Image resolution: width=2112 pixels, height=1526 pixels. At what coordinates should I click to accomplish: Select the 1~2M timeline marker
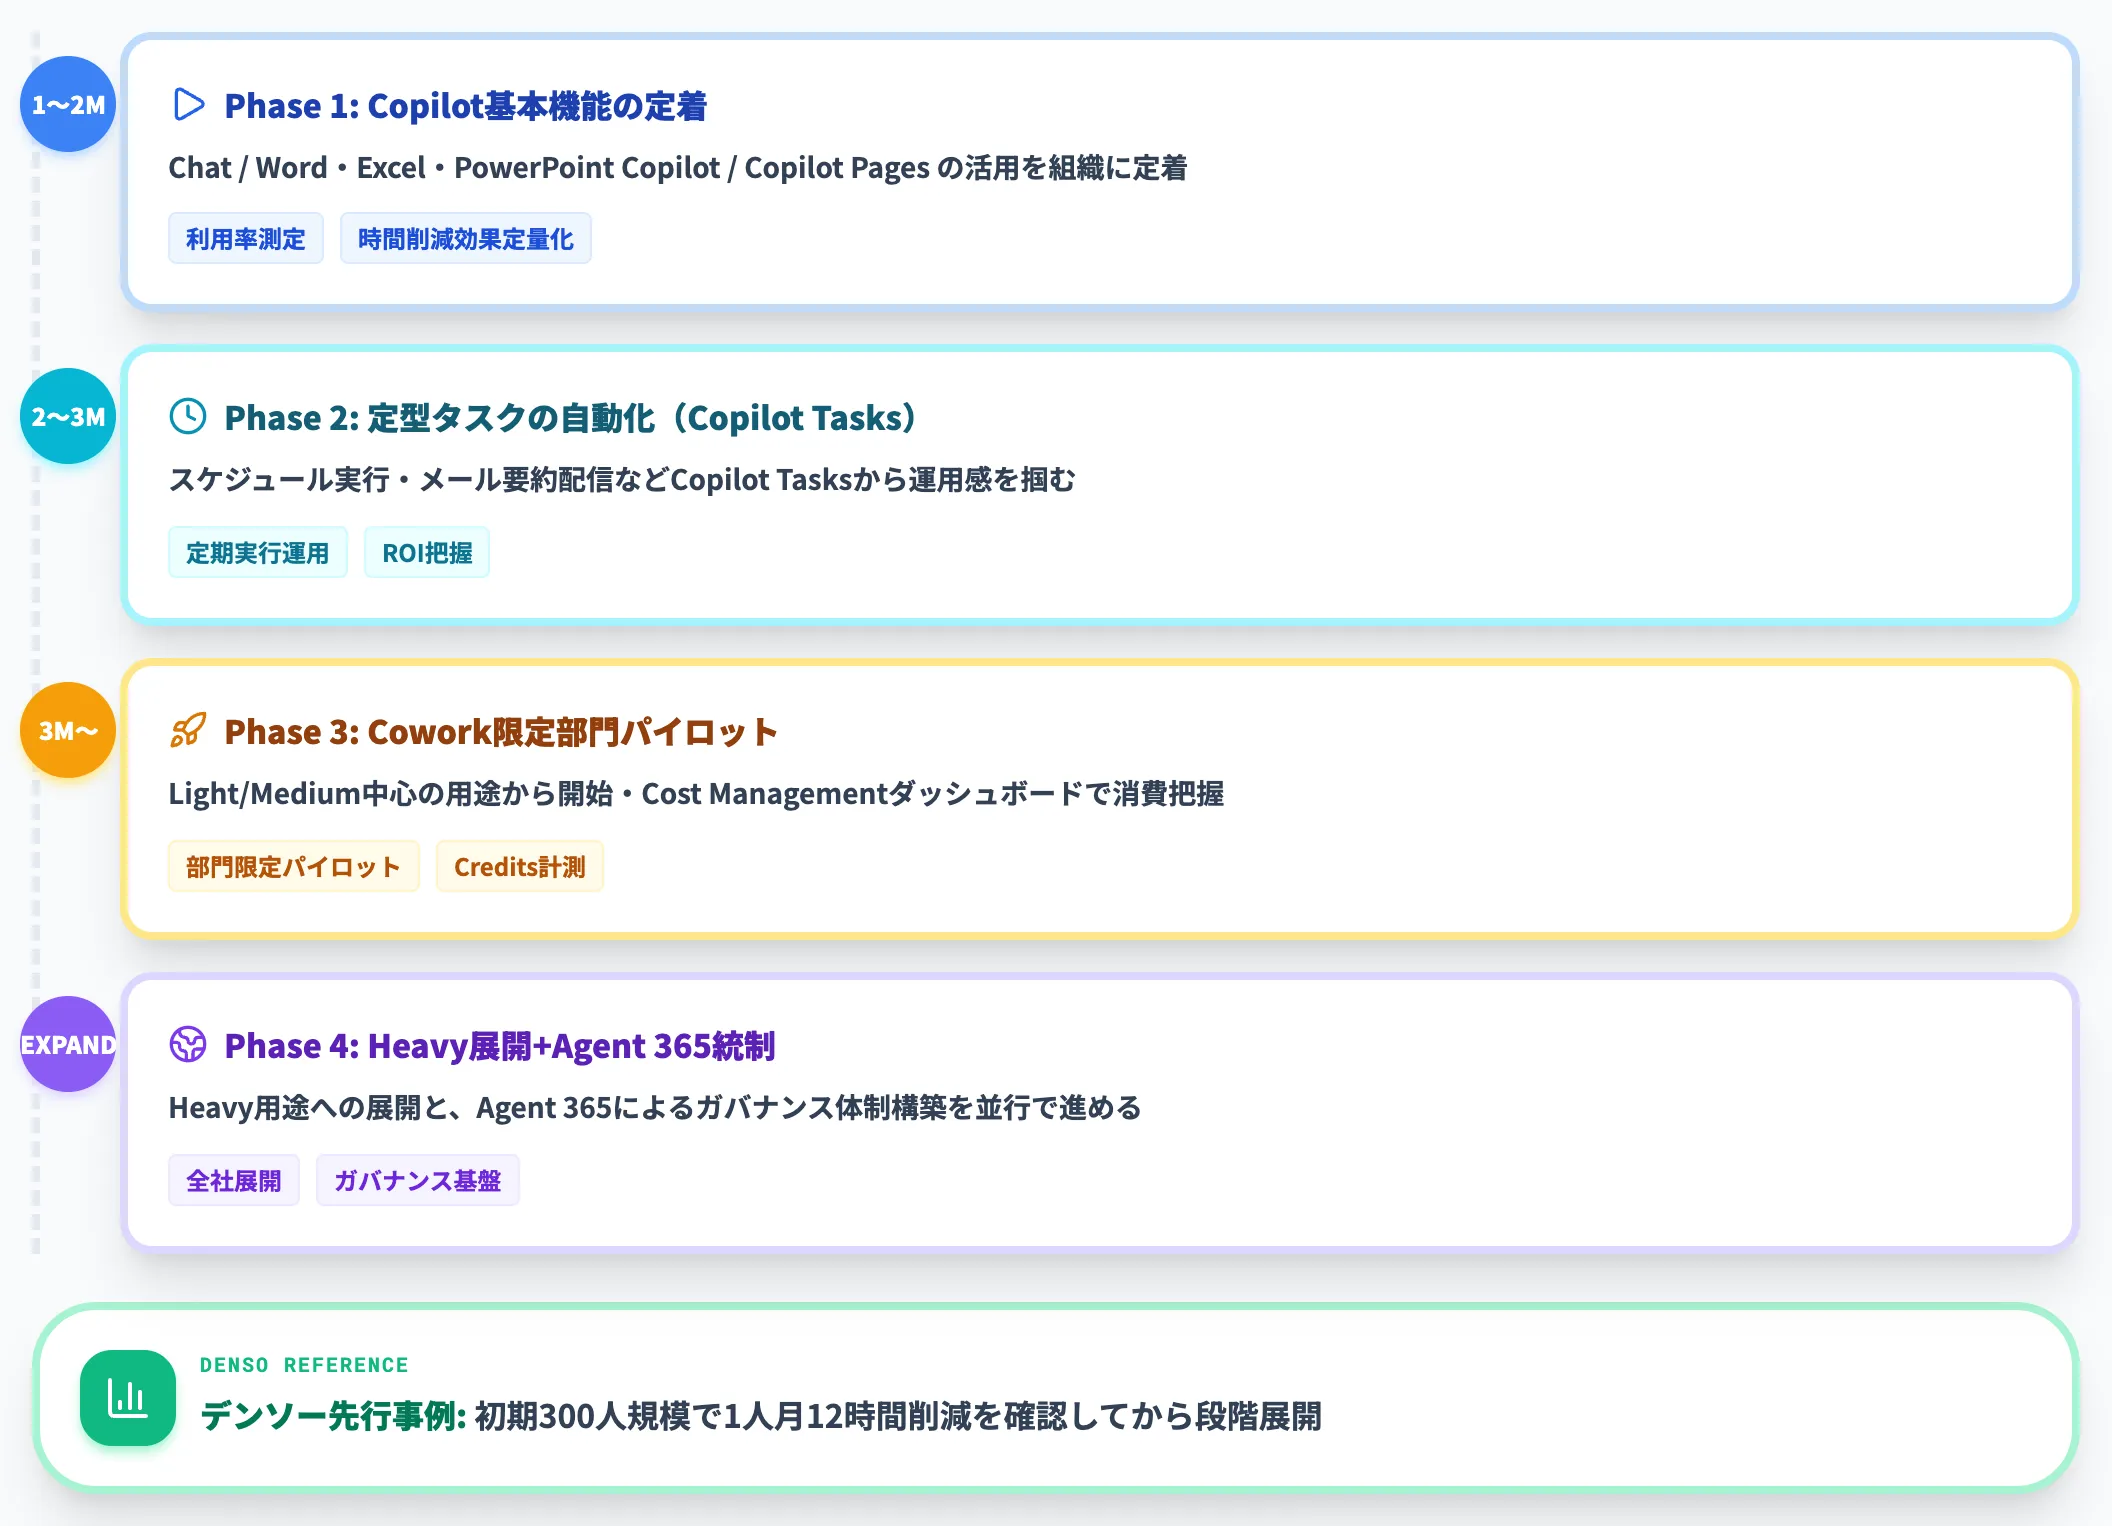point(68,104)
